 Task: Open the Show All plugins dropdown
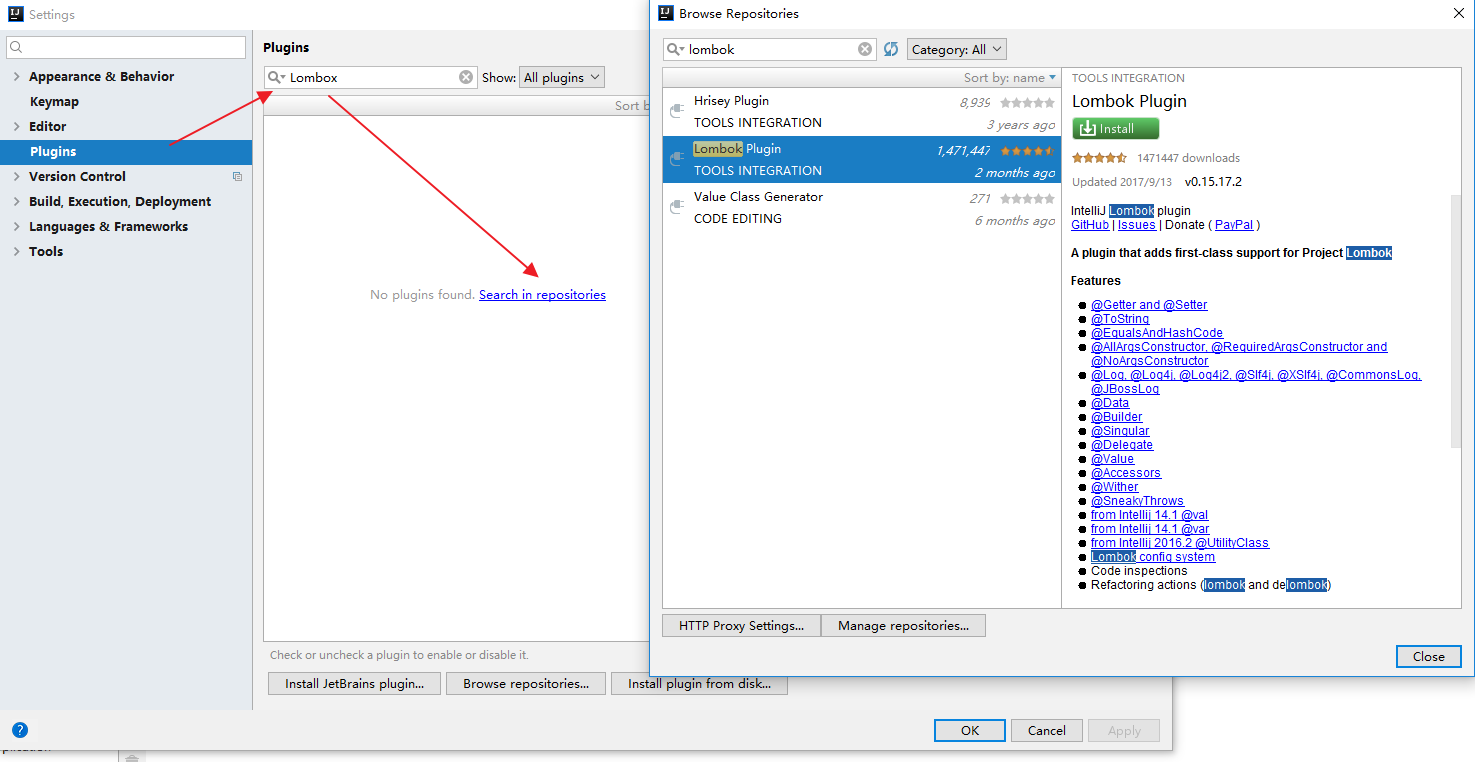click(562, 77)
